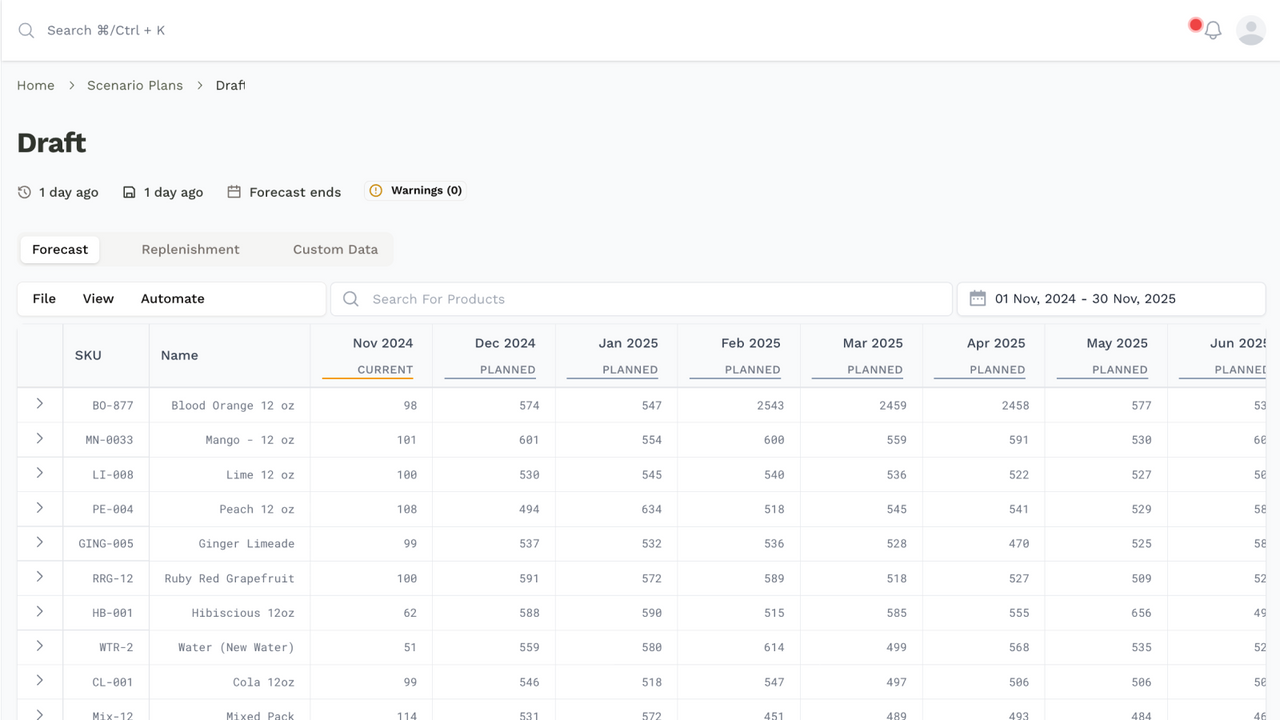Focus the Search For Products field
This screenshot has width=1280, height=720.
641,299
